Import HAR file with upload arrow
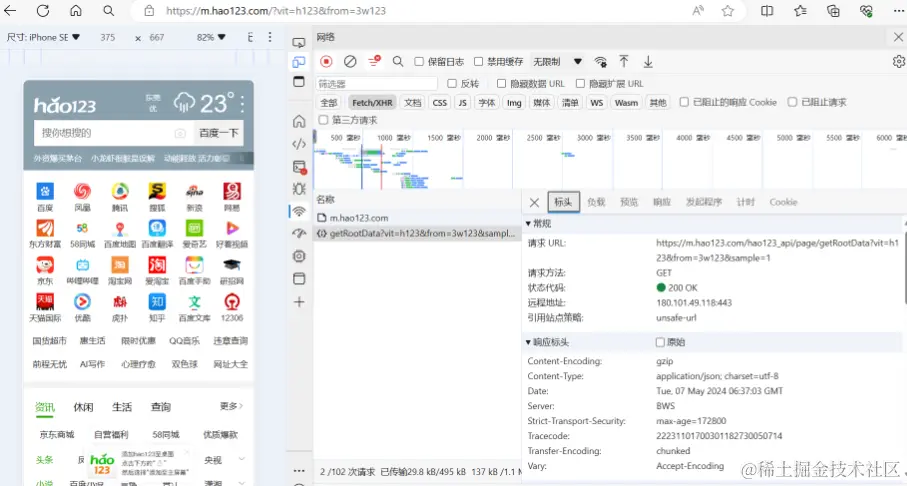 (624, 61)
